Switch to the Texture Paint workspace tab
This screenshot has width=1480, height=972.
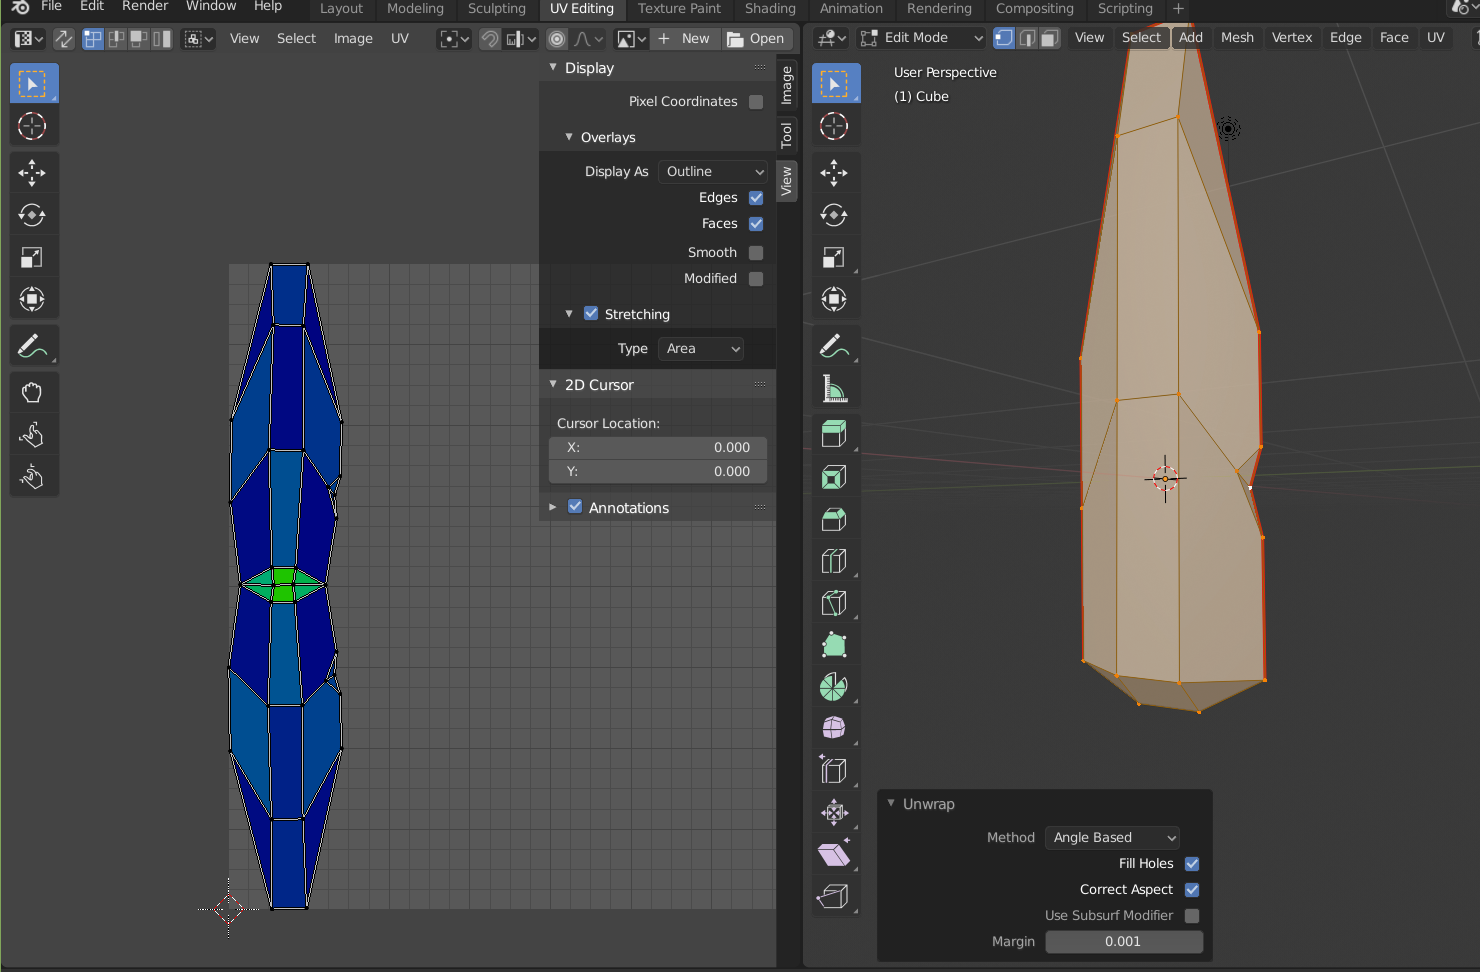(x=679, y=9)
